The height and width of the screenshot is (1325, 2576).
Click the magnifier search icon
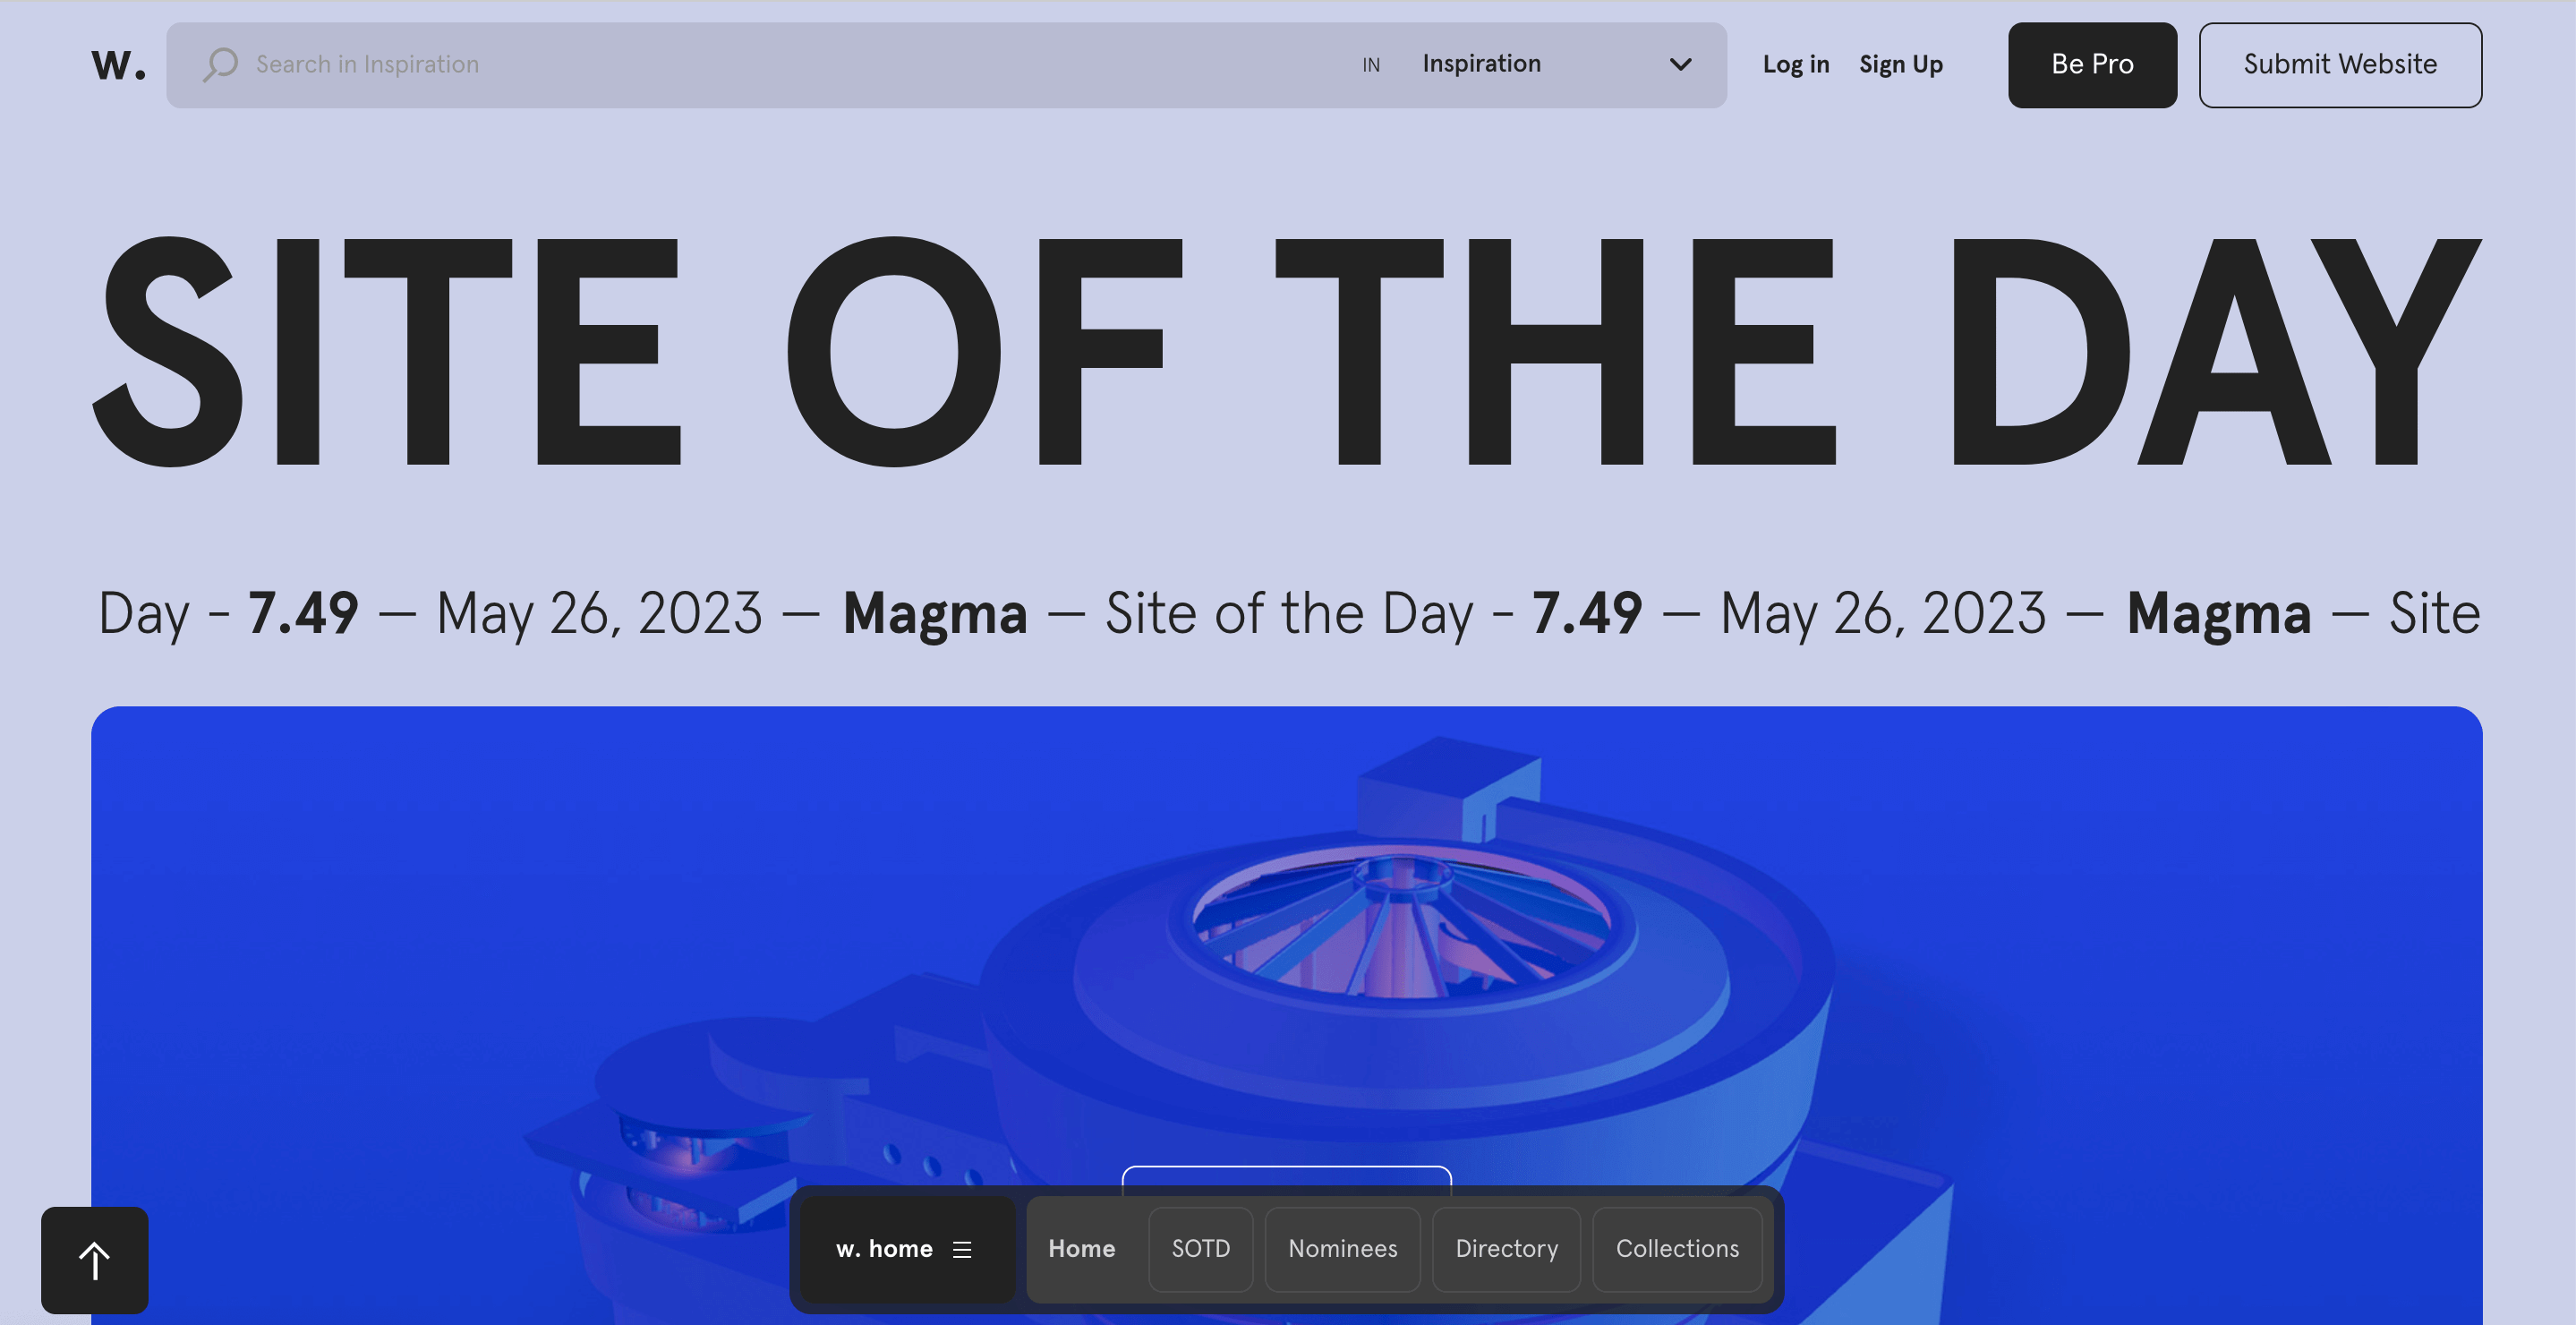click(x=220, y=64)
